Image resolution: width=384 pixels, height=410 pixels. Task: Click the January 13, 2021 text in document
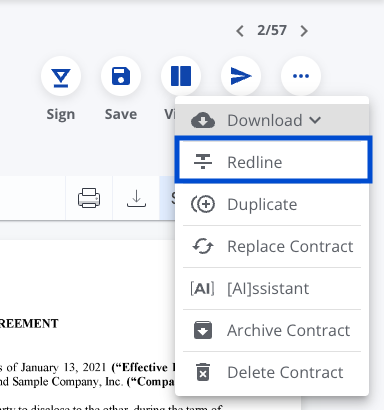[x=63, y=367]
